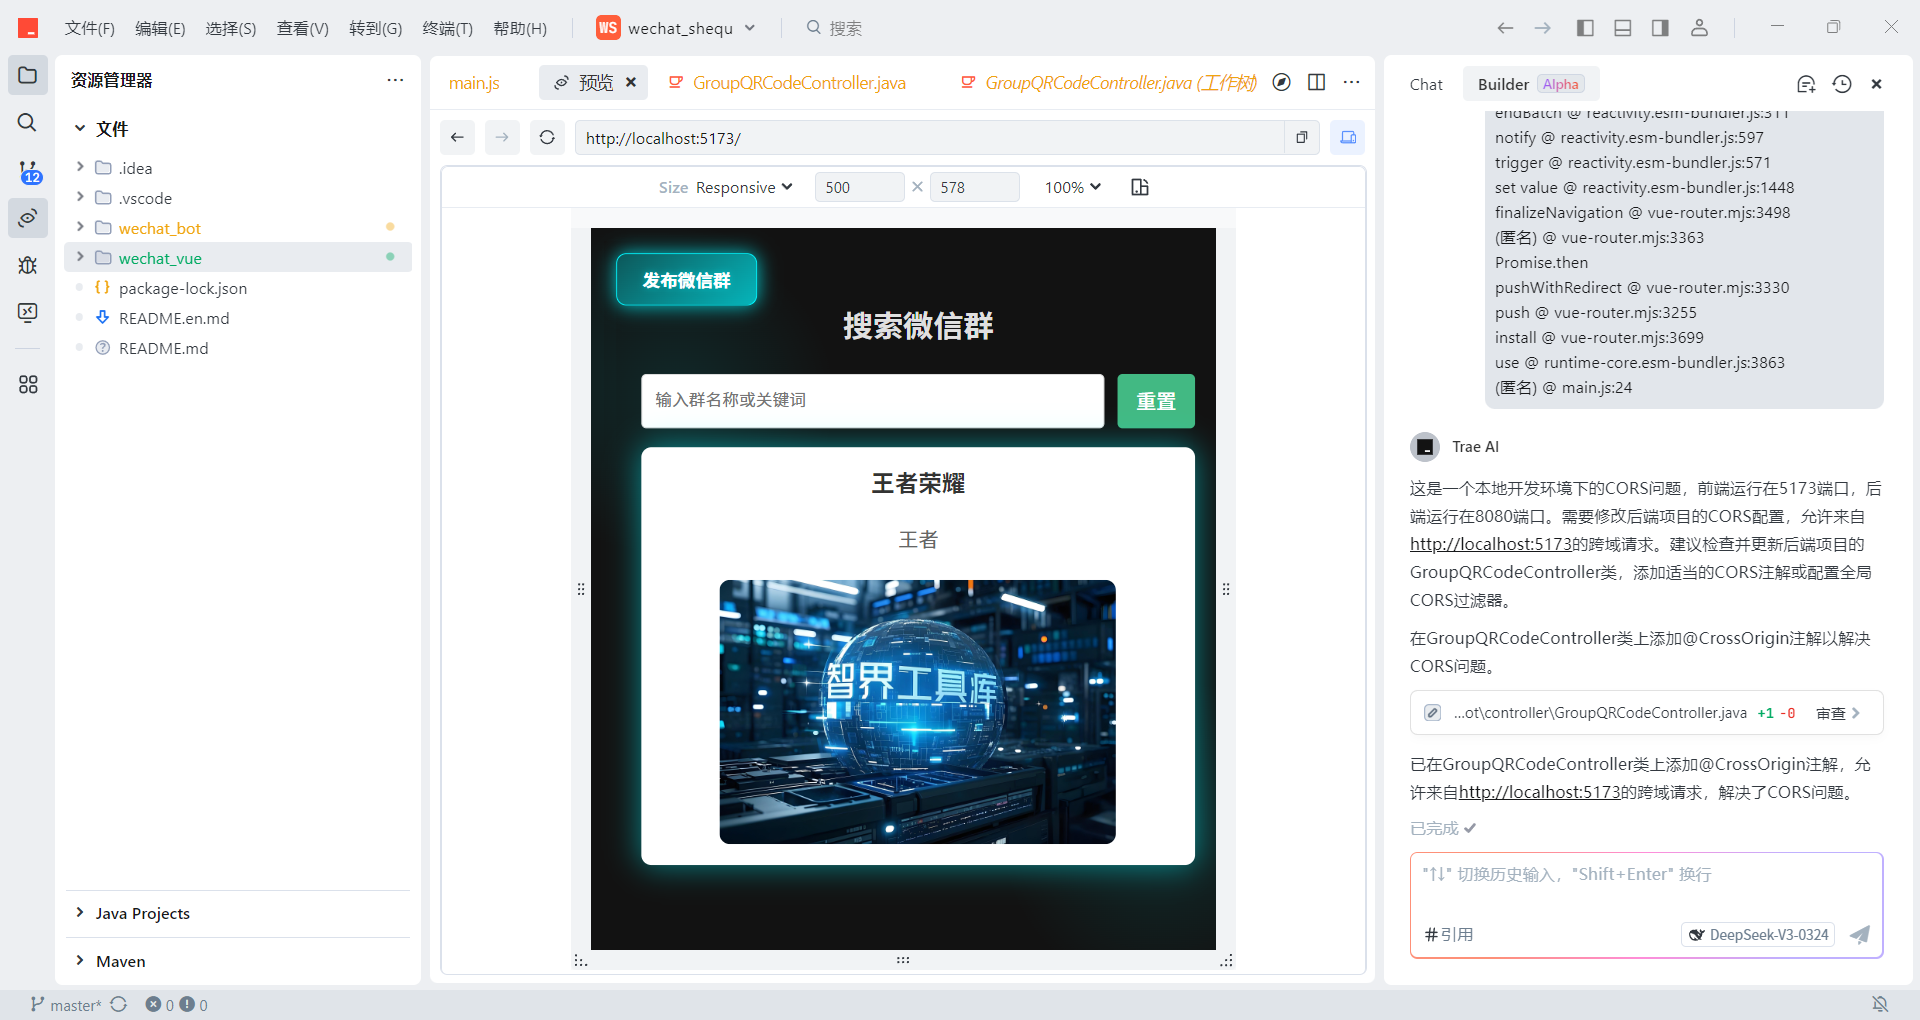Start a new chat session
Image resolution: width=1920 pixels, height=1020 pixels.
tap(1806, 84)
